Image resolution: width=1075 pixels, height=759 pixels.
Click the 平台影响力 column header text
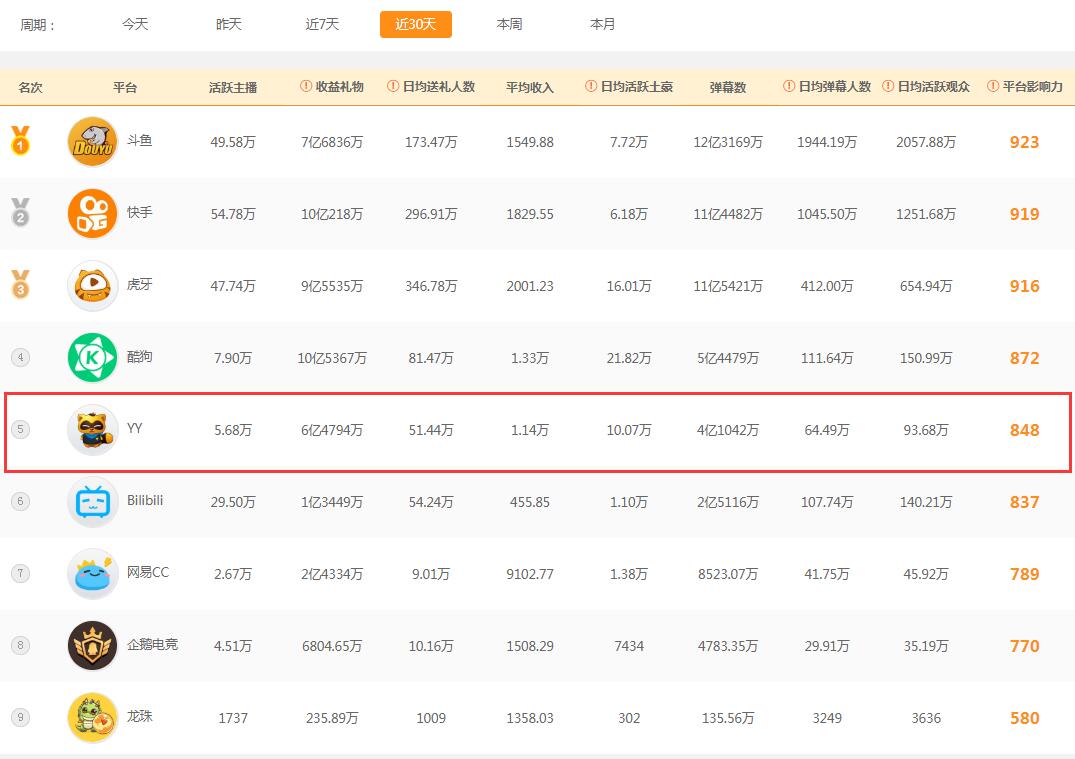[1032, 87]
